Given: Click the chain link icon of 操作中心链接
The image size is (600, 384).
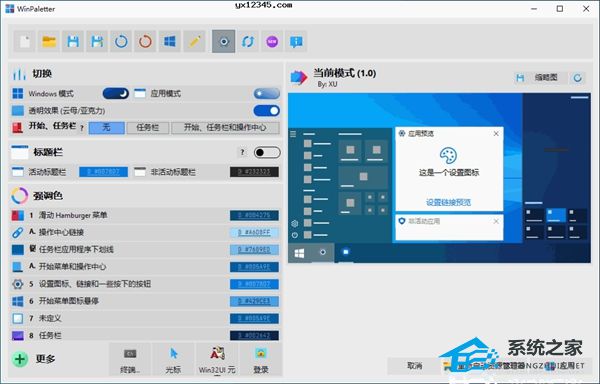Looking at the screenshot, I should (18, 233).
